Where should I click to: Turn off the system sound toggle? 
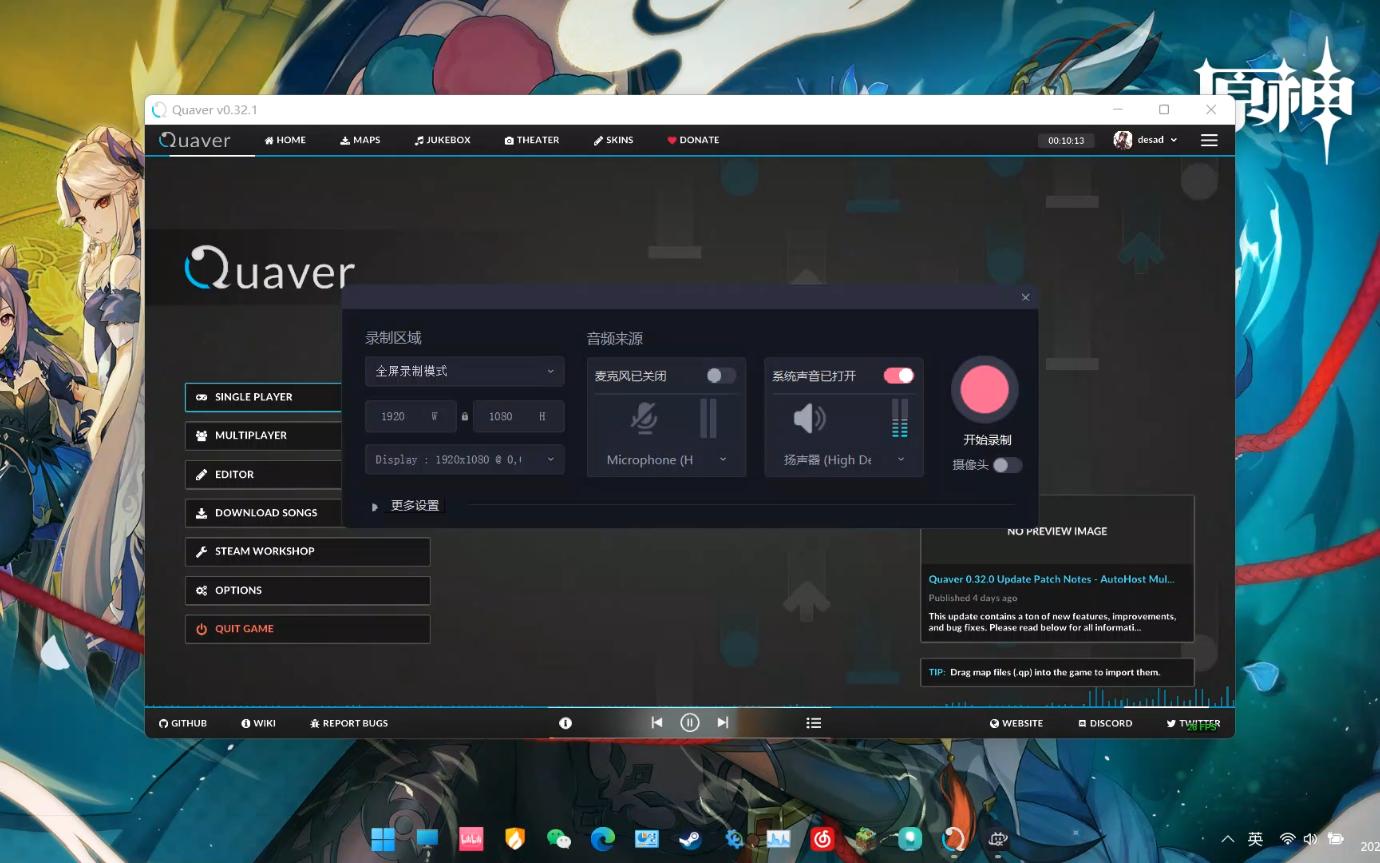pos(899,375)
